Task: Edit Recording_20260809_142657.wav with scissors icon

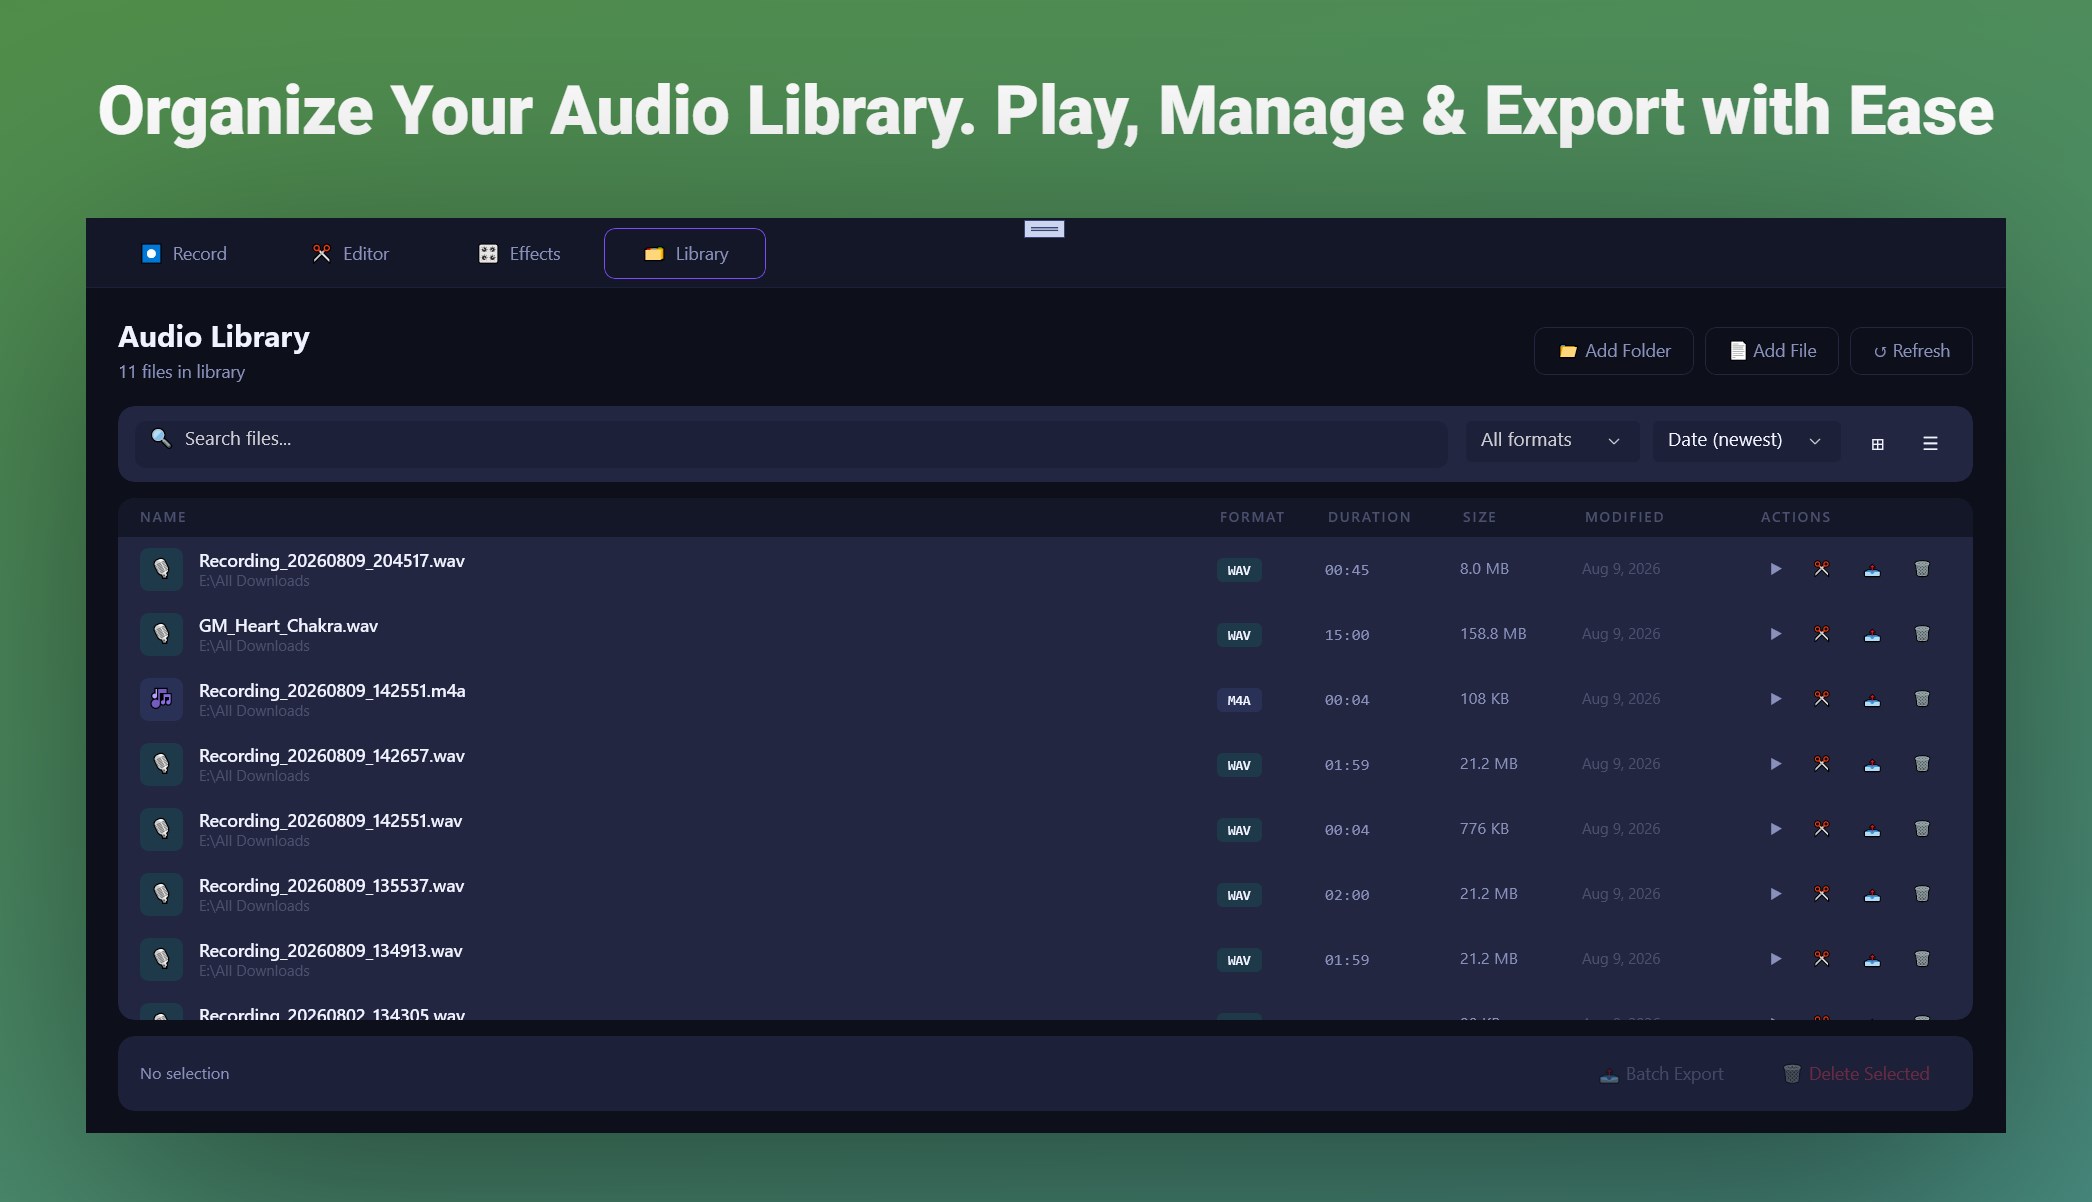Action: pos(1822,764)
